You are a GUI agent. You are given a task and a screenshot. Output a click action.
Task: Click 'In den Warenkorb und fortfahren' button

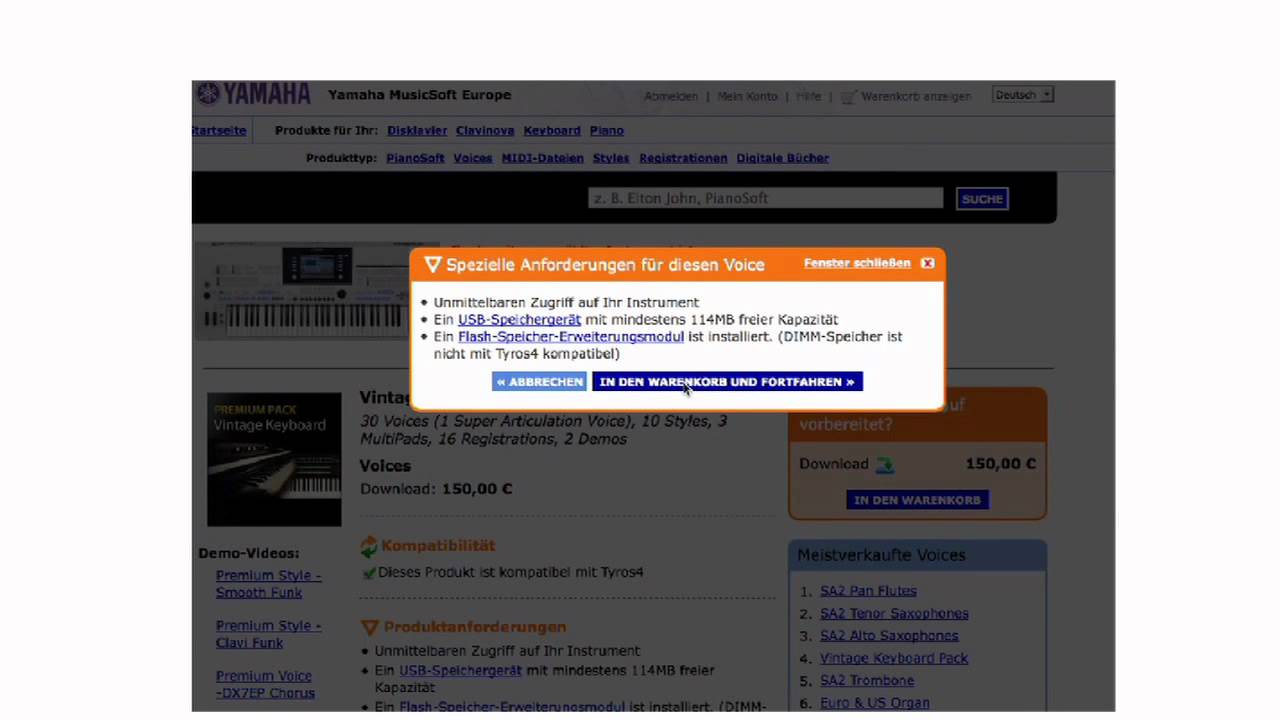(x=727, y=382)
